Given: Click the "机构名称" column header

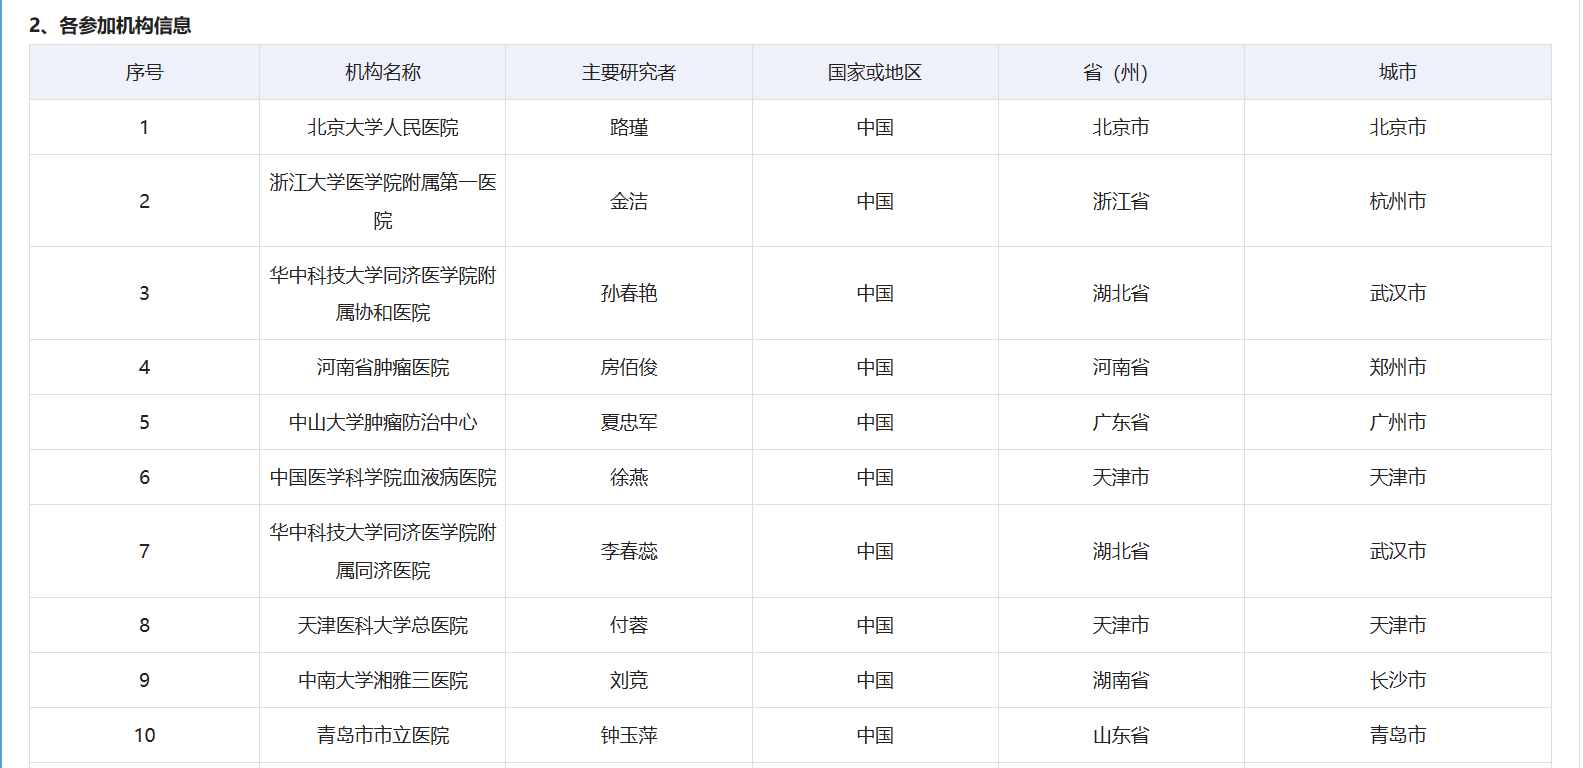Looking at the screenshot, I should [x=383, y=72].
